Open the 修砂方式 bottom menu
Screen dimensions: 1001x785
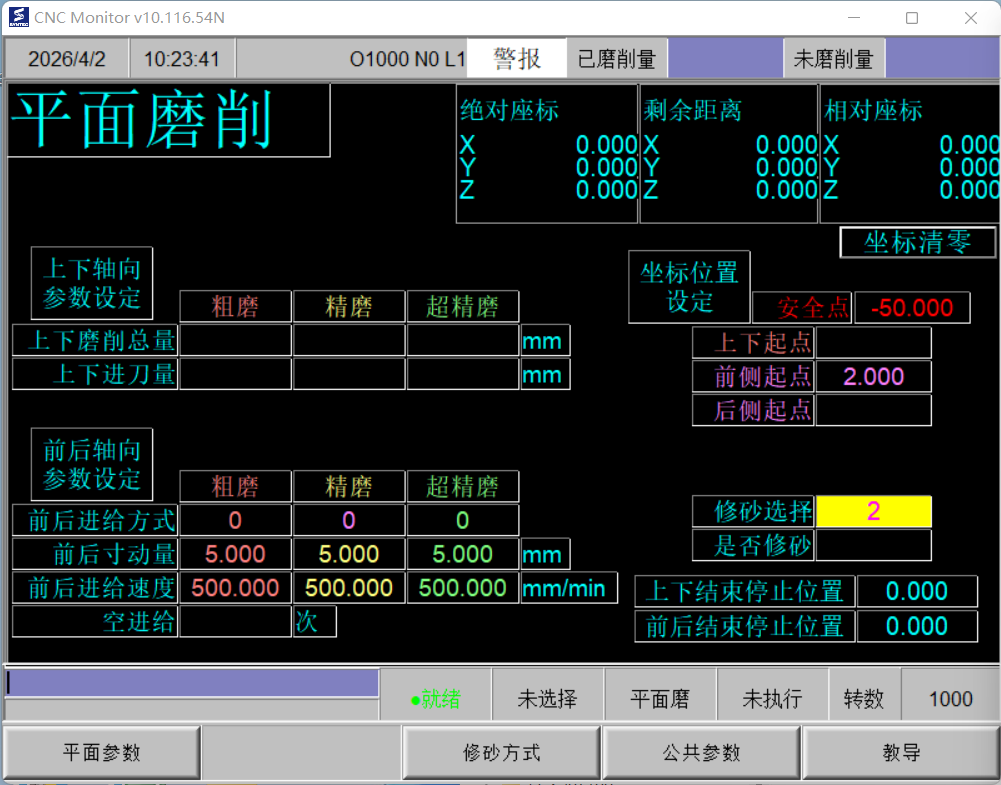(x=501, y=753)
